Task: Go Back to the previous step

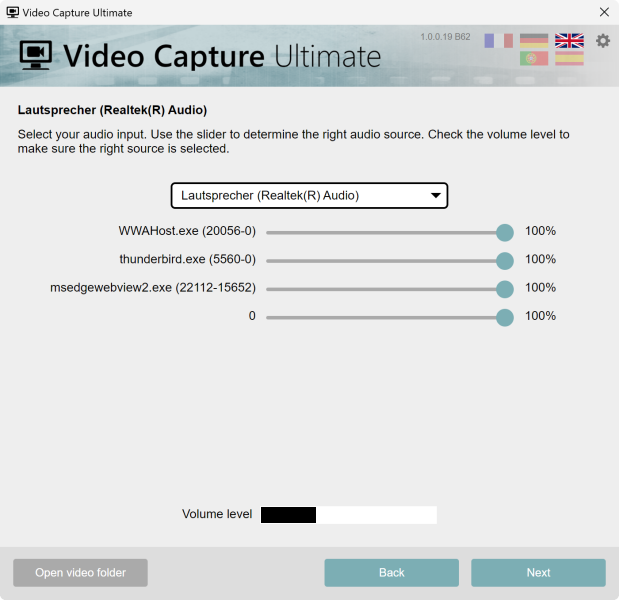Action: pyautogui.click(x=391, y=573)
